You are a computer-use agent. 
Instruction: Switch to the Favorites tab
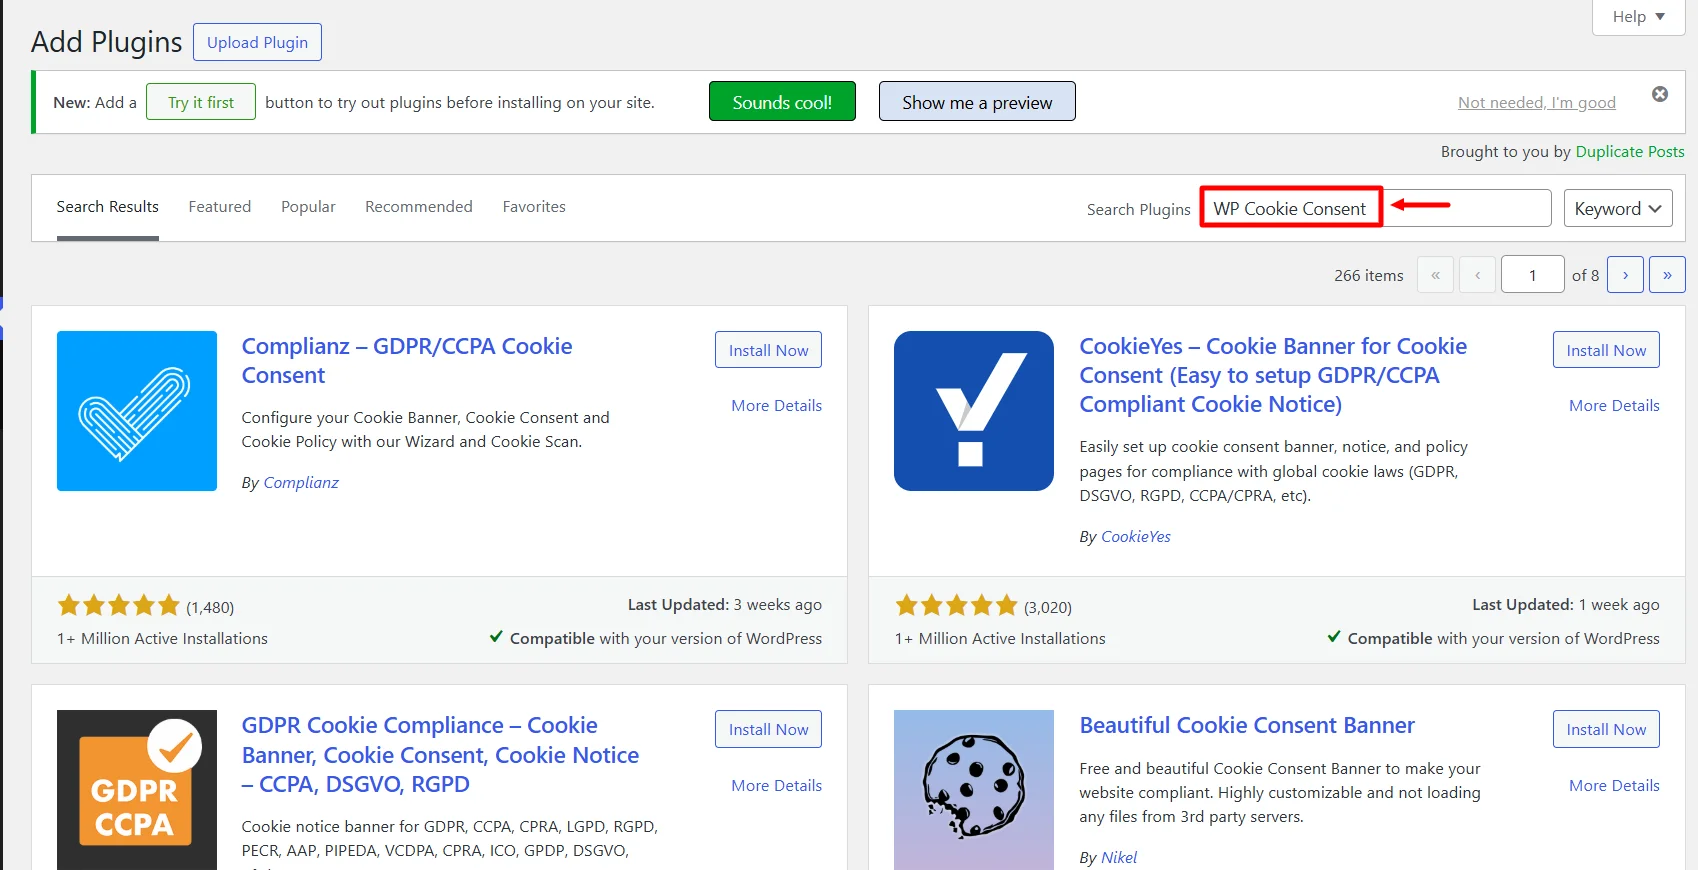534,207
